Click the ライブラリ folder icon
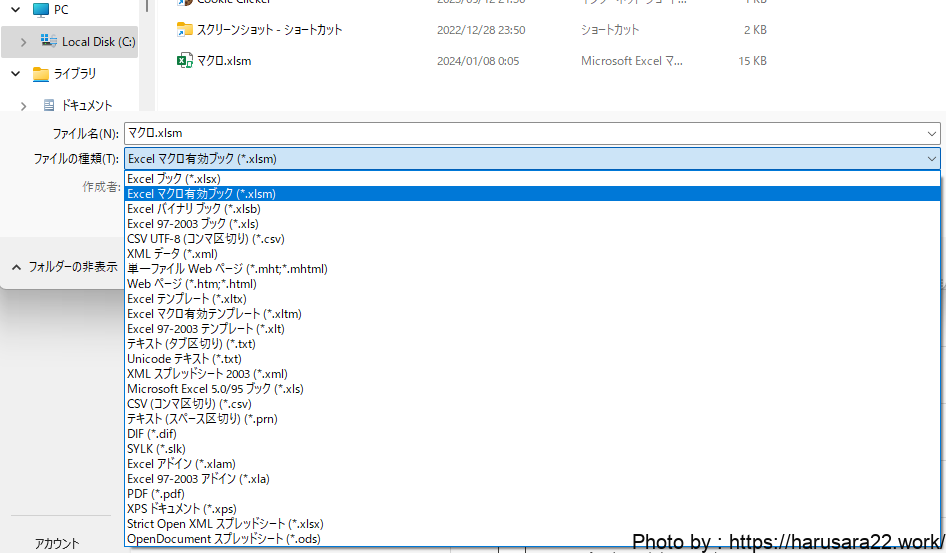 coord(41,74)
